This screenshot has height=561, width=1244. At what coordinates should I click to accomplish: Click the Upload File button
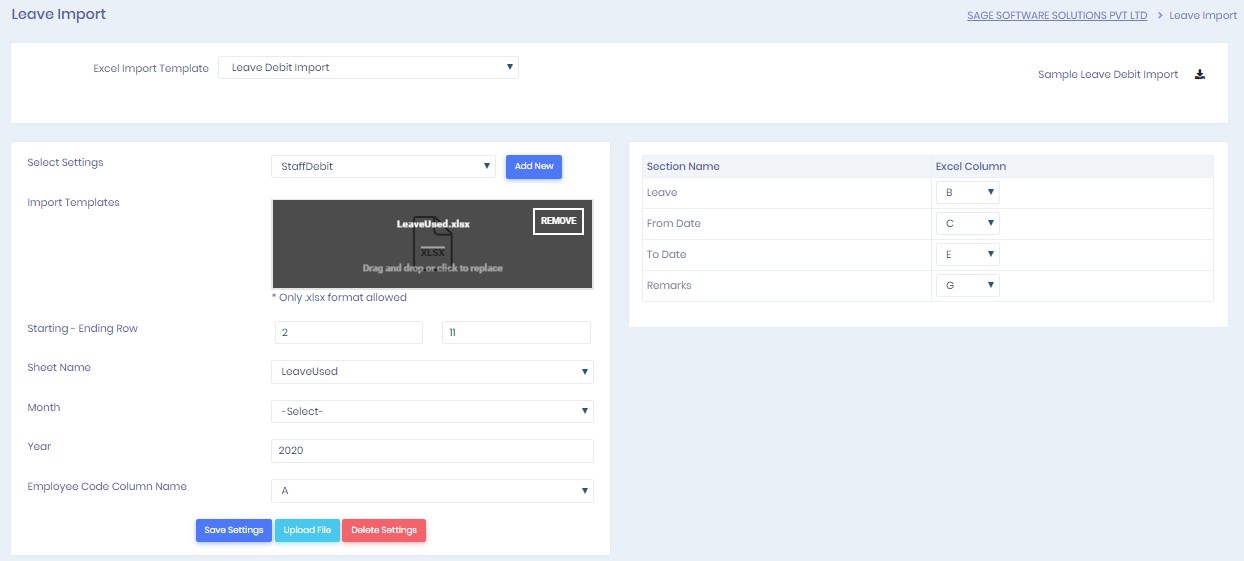click(x=307, y=530)
